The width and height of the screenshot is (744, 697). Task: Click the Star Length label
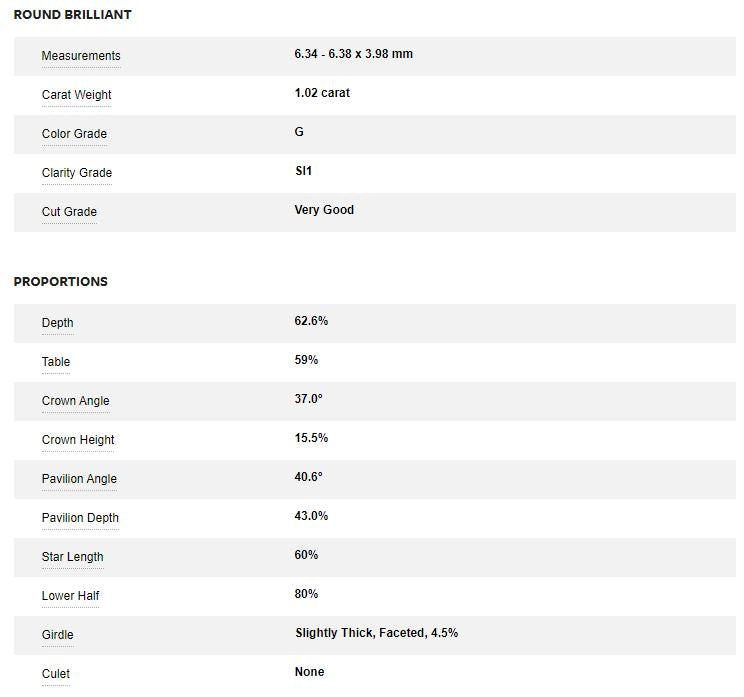click(x=72, y=557)
